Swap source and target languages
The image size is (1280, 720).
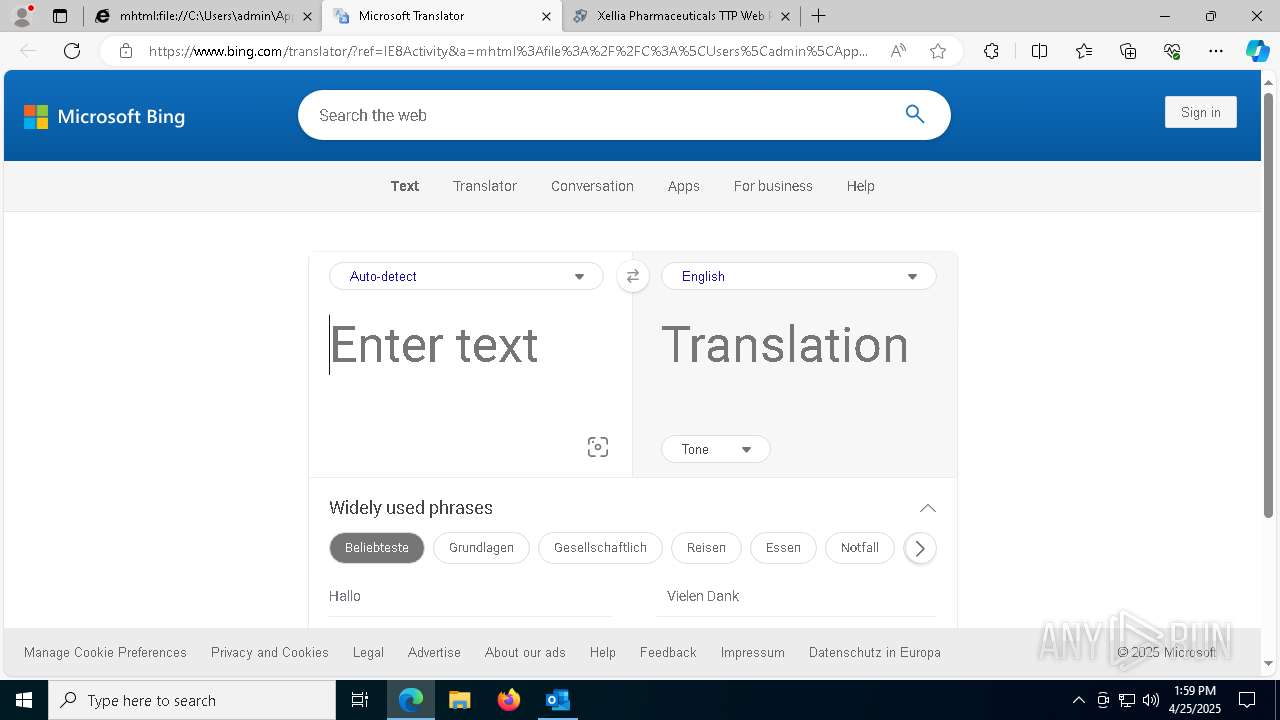tap(632, 277)
